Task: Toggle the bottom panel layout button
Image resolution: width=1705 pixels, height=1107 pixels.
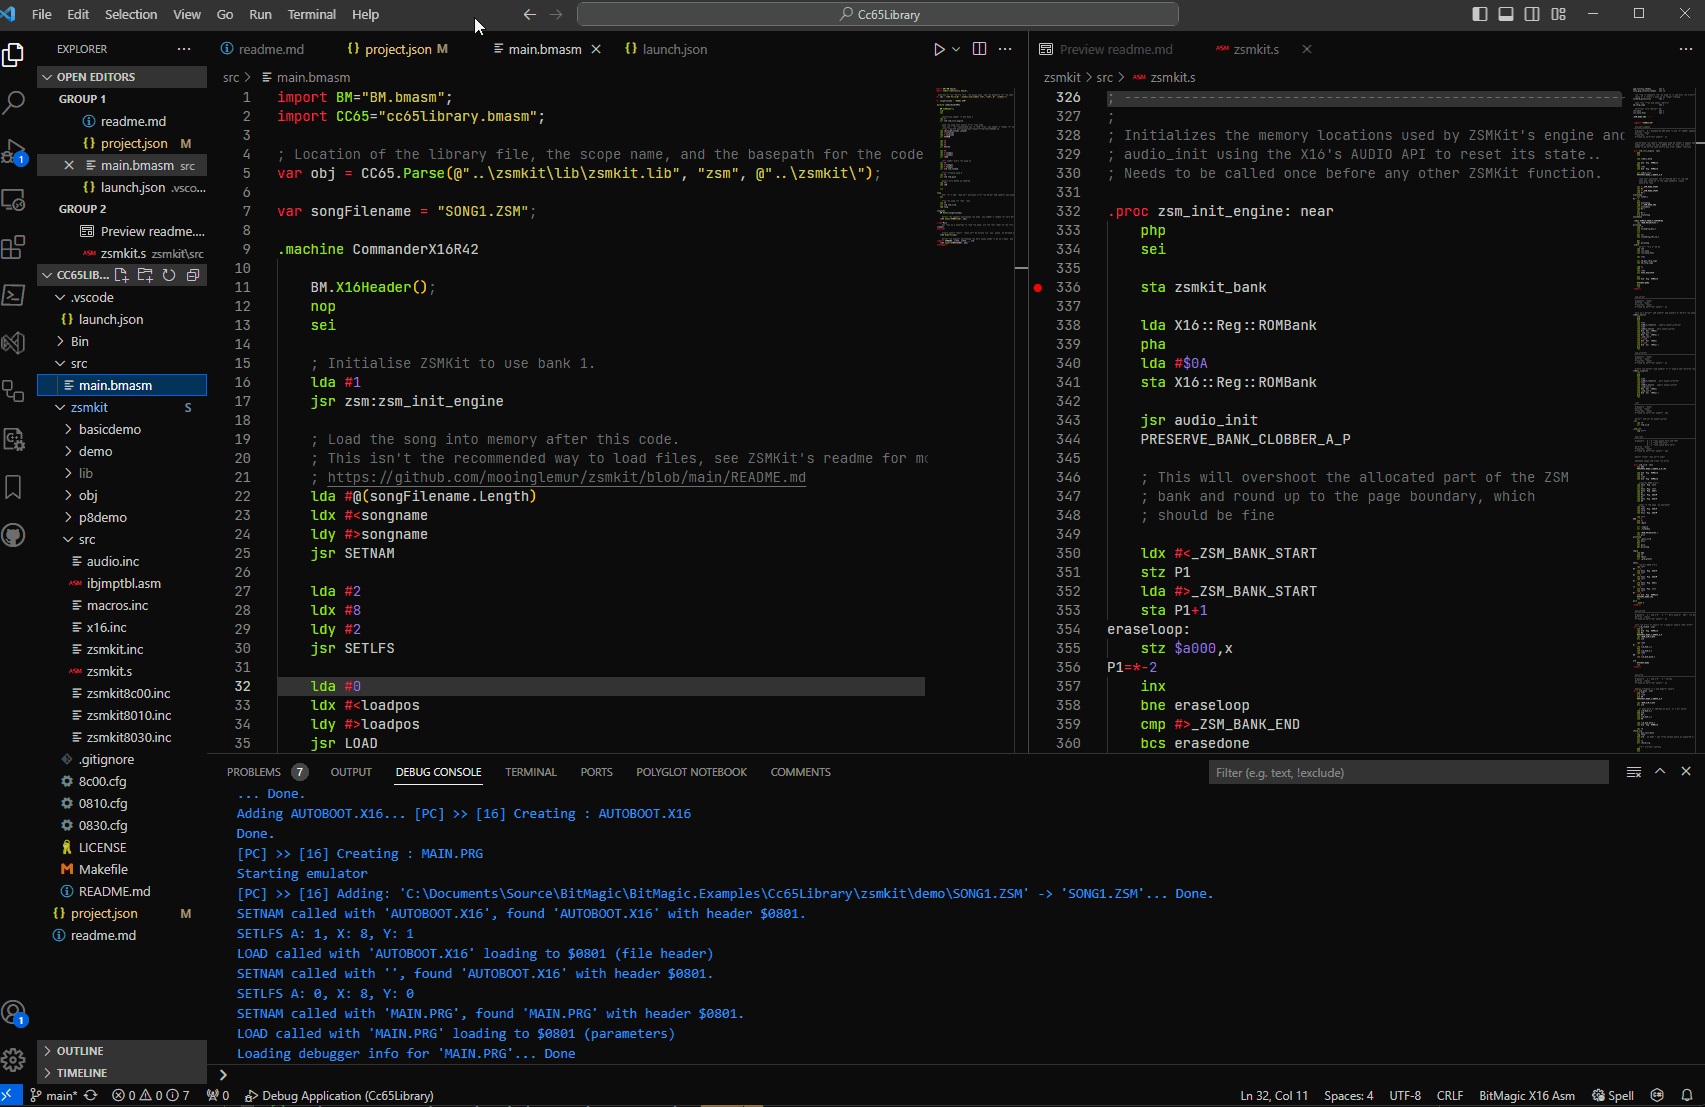Action: [x=1506, y=14]
